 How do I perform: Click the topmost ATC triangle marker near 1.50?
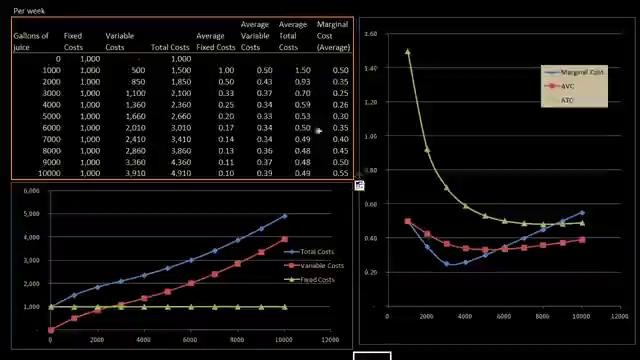(x=407, y=52)
